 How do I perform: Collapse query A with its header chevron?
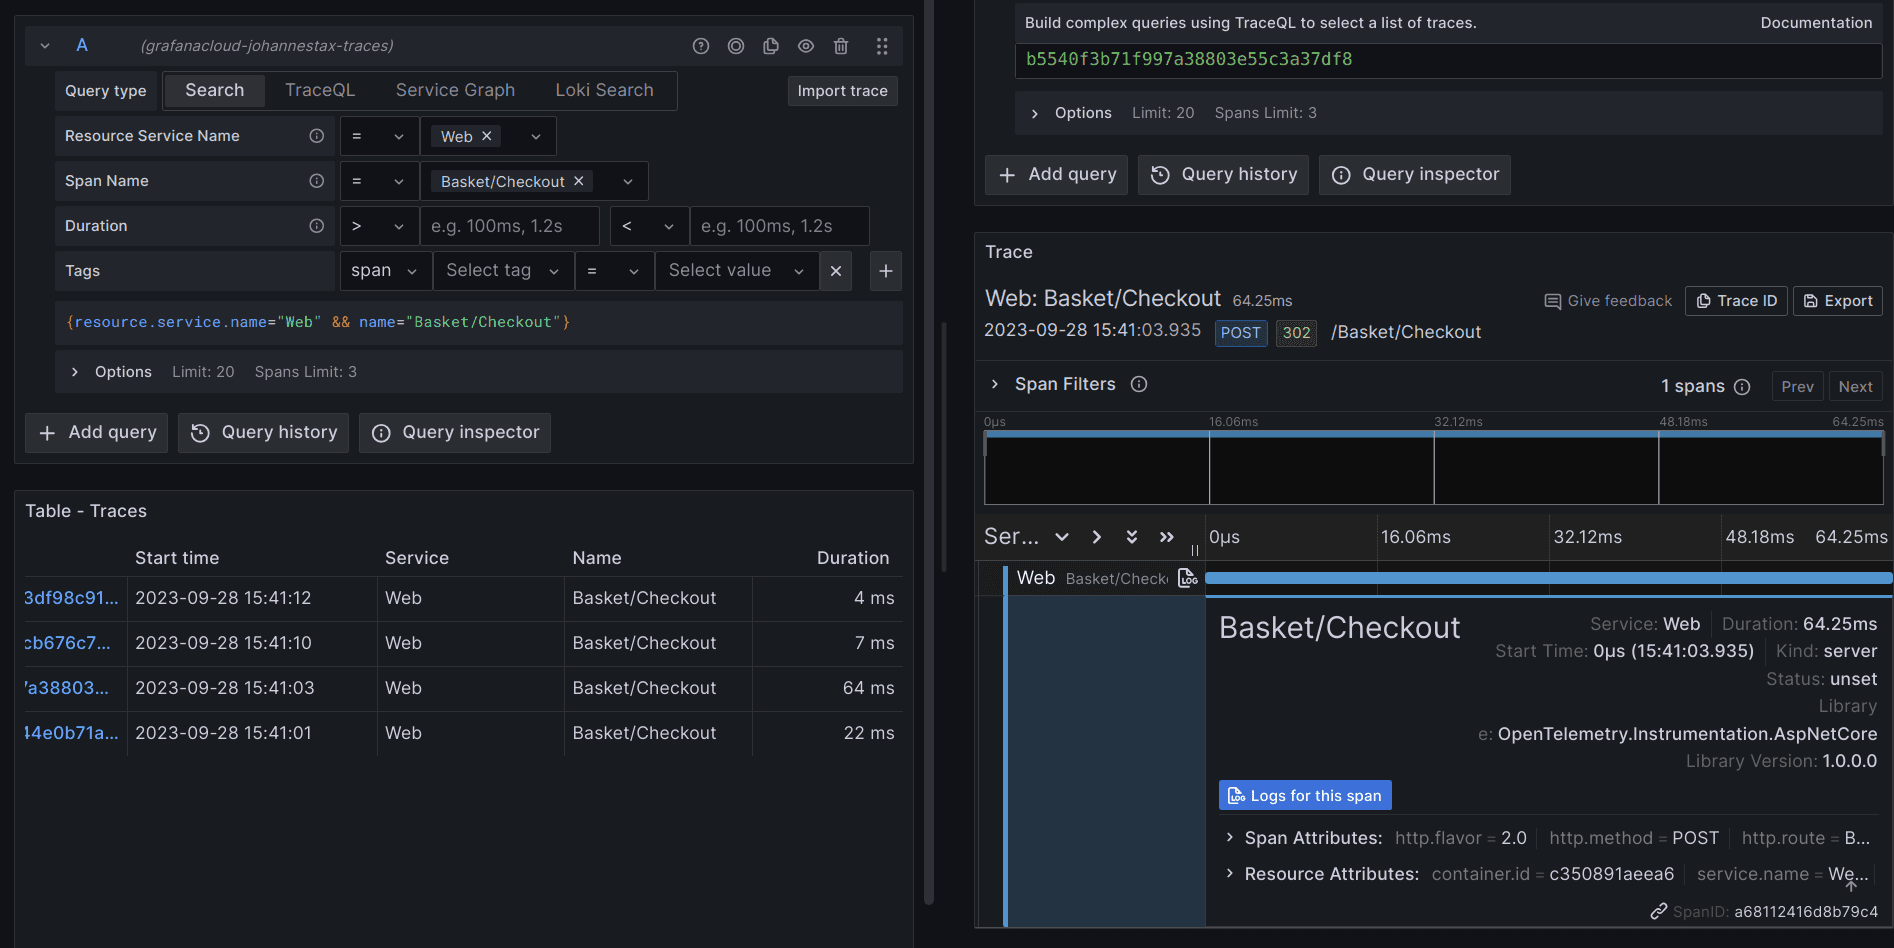coord(44,45)
